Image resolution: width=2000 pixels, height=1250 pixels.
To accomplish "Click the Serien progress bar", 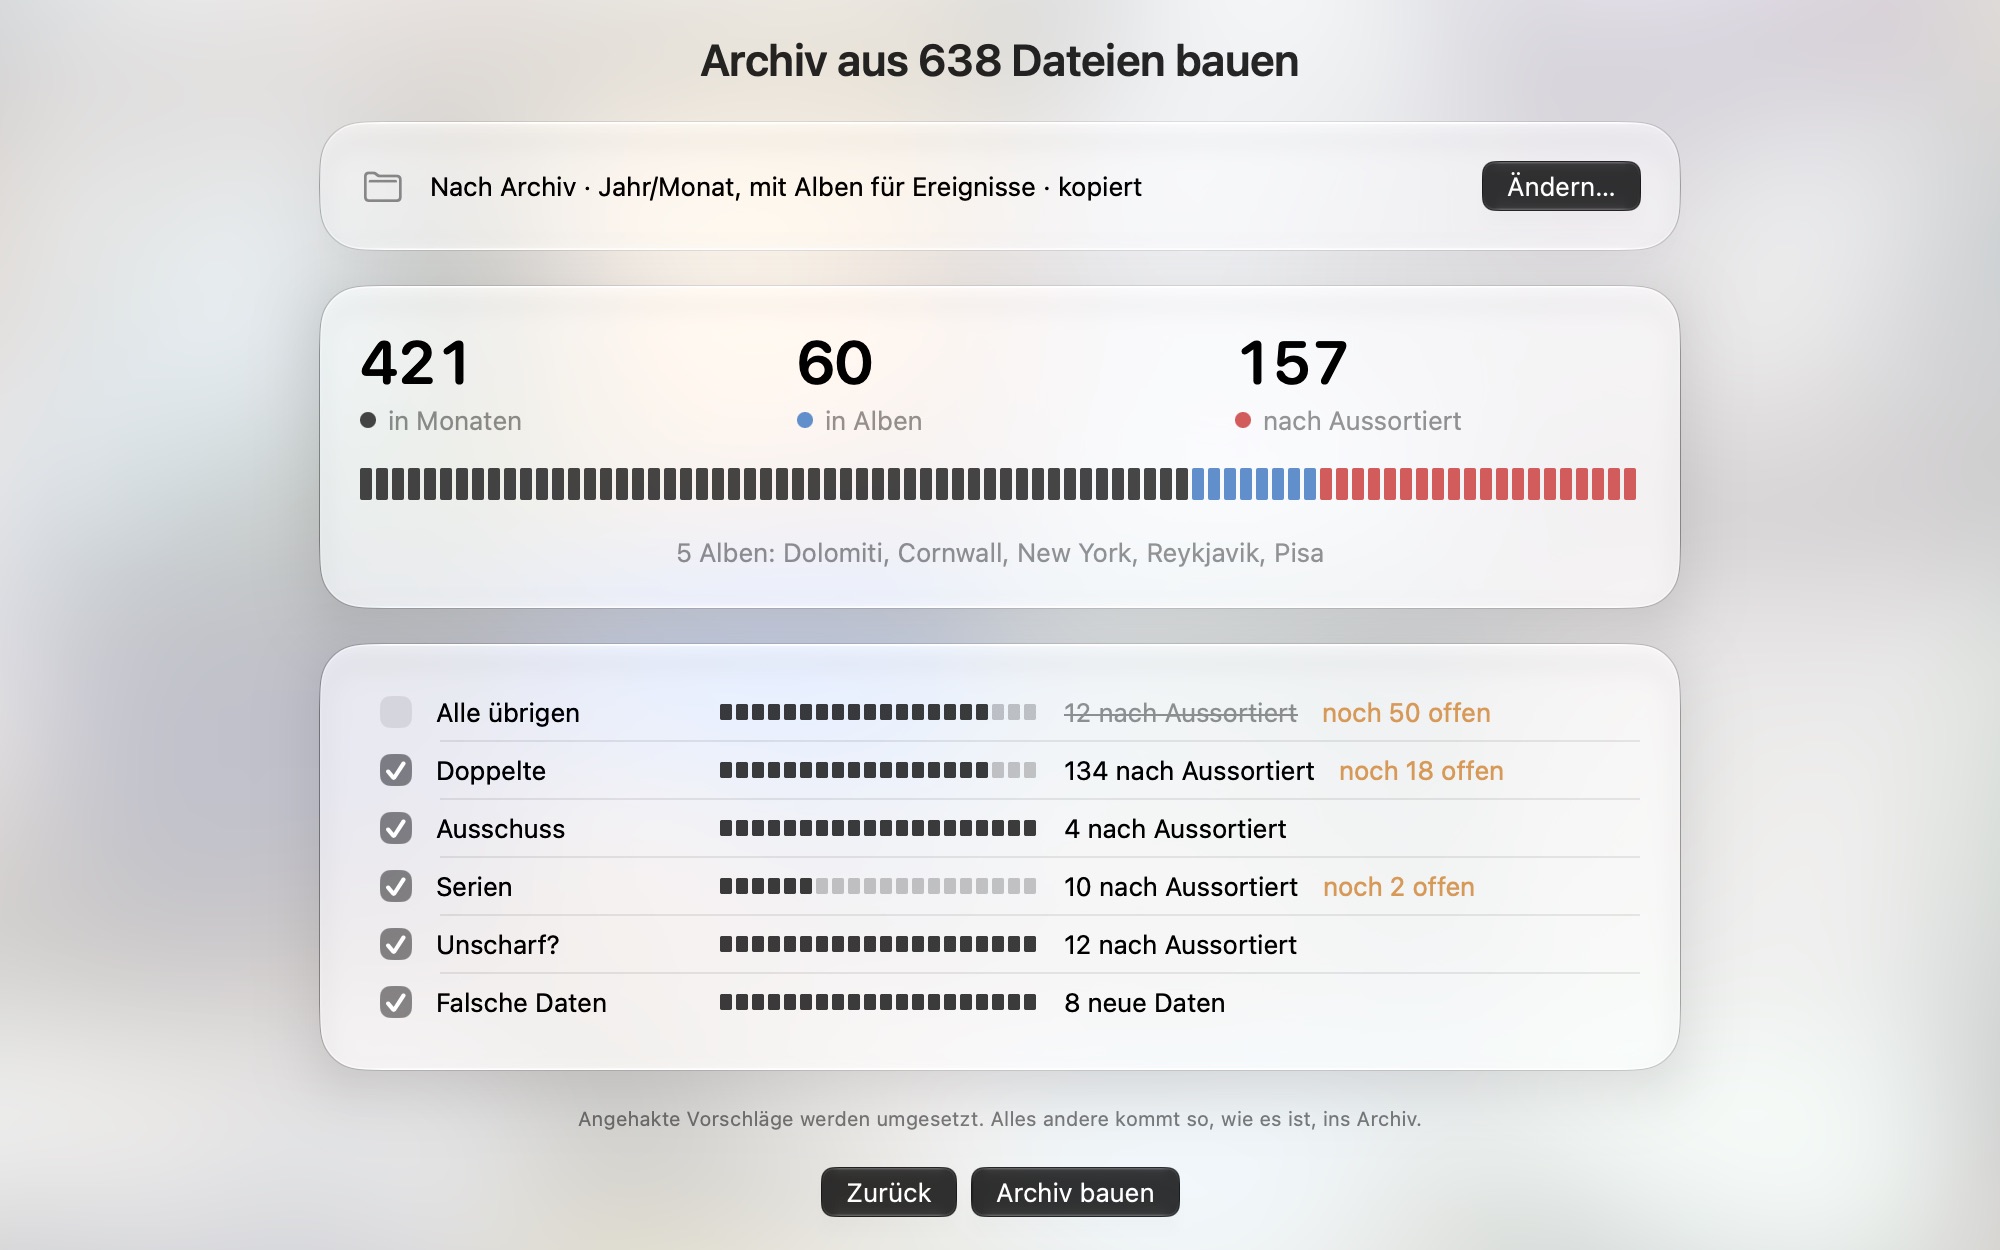I will pyautogui.click(x=878, y=886).
